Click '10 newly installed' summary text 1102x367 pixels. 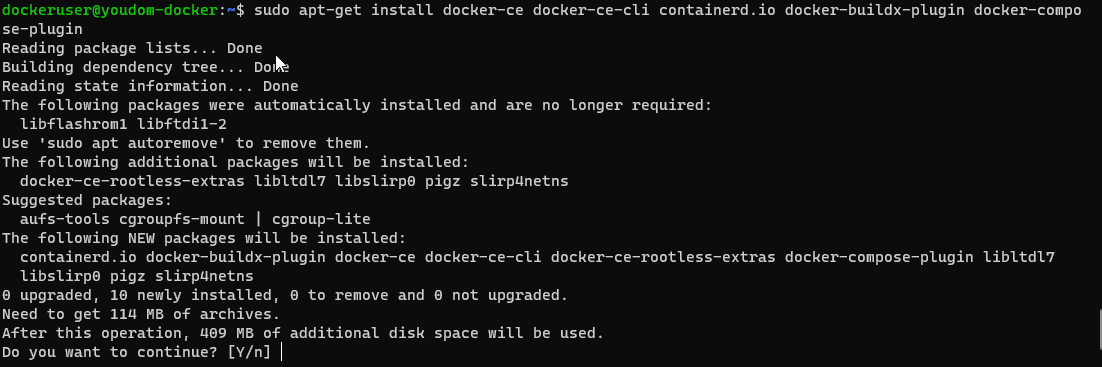tap(190, 295)
